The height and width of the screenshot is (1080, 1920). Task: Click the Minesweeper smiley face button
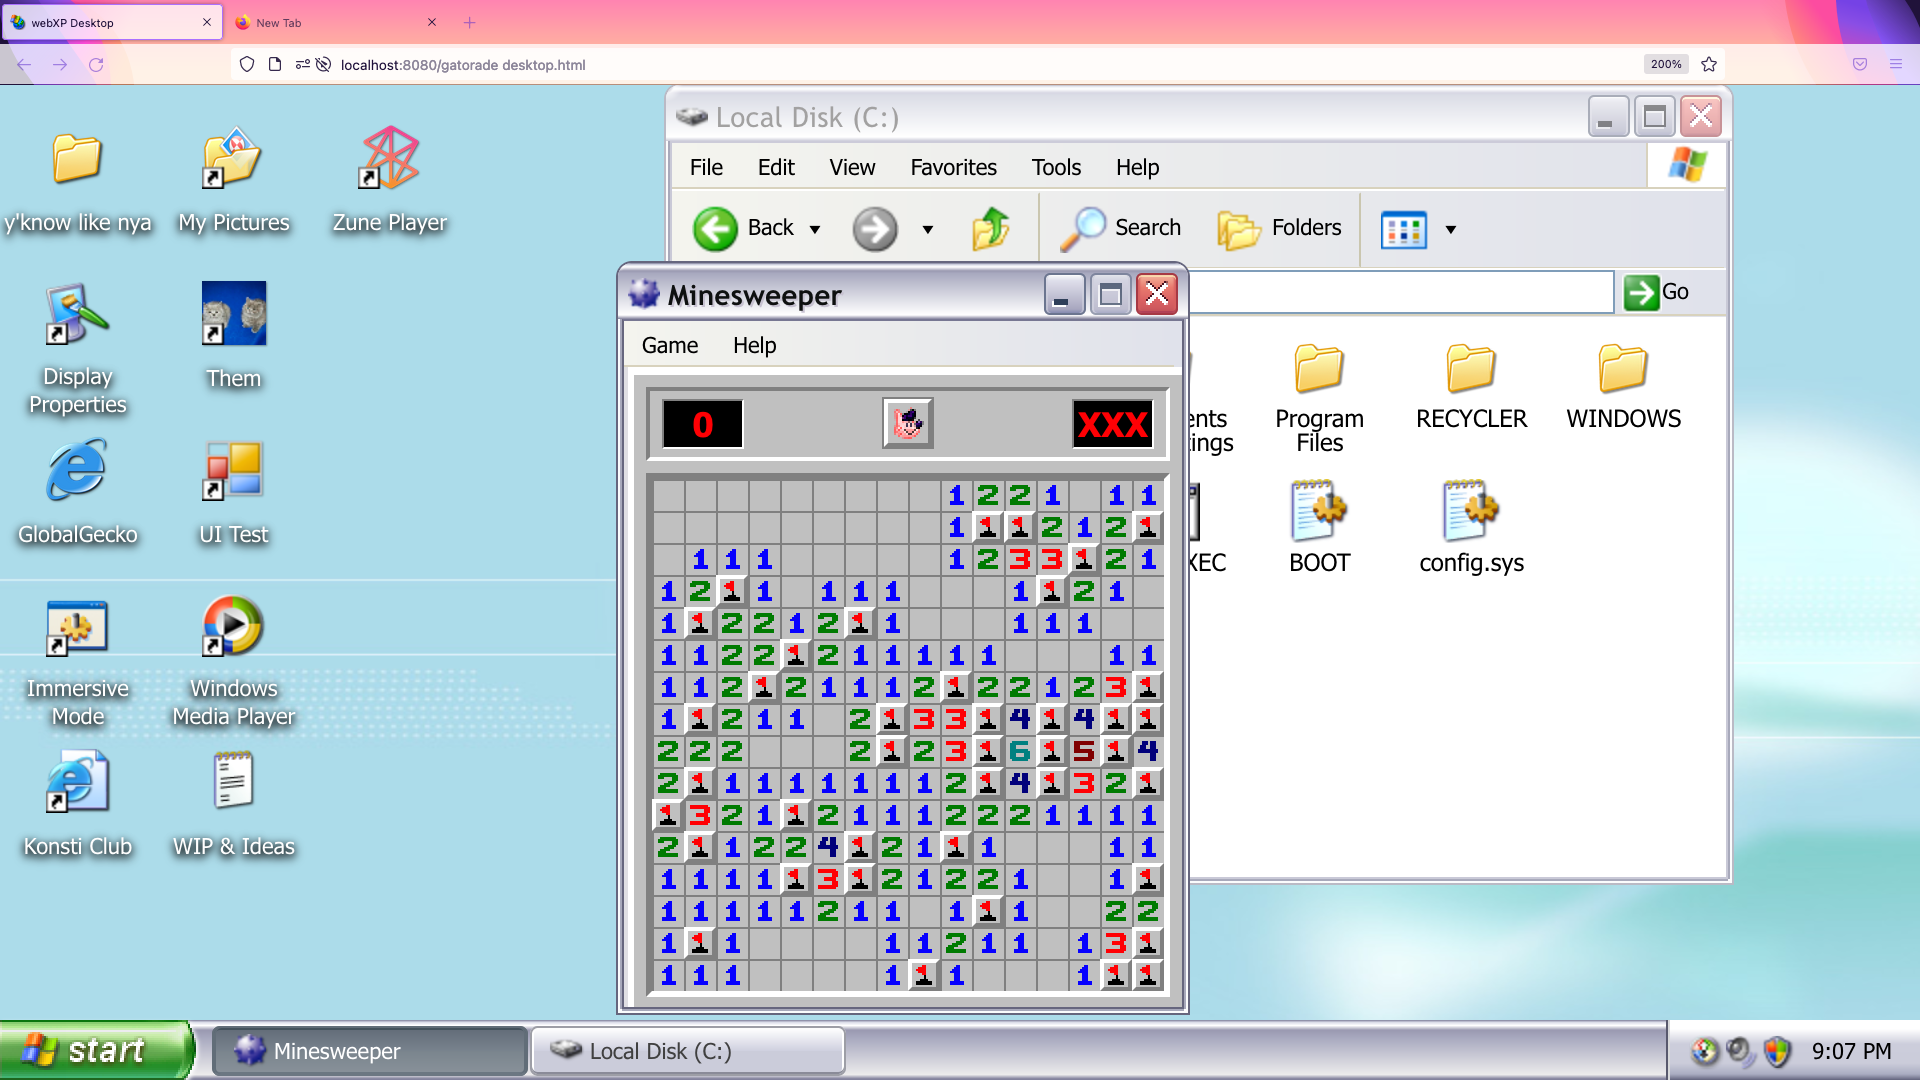click(907, 424)
